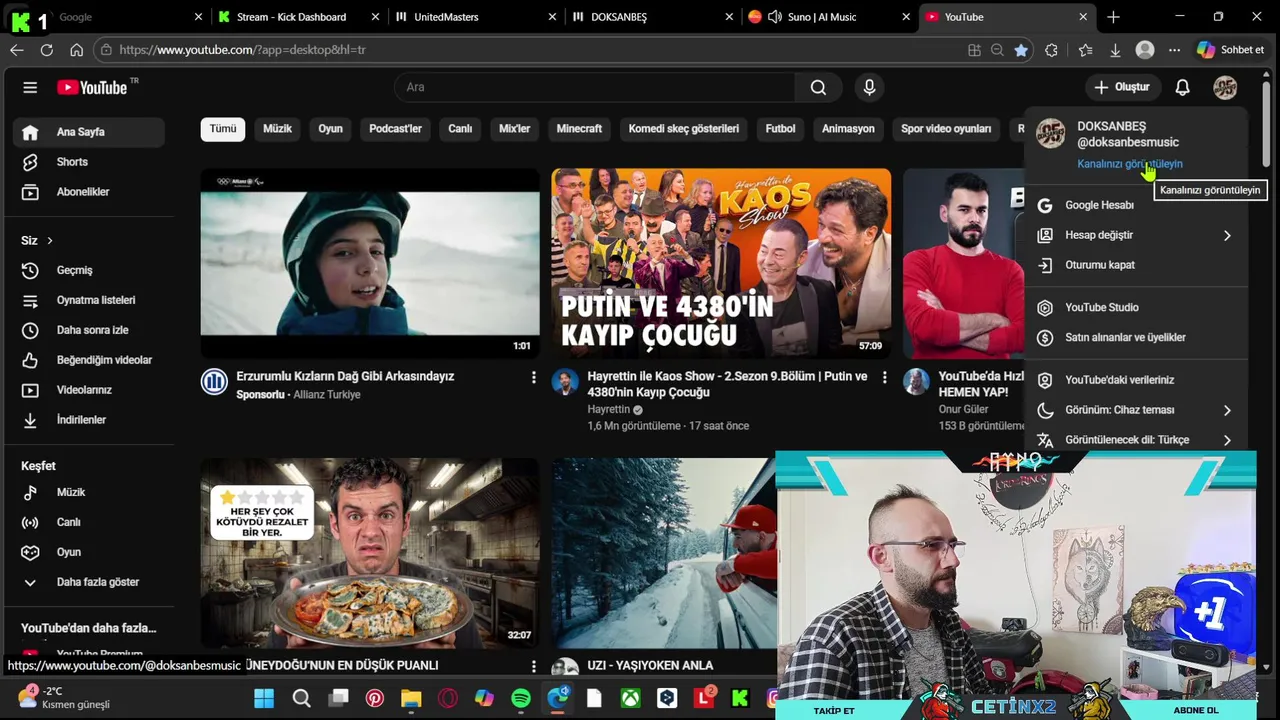
Task: Select the Minecraft filter chip
Action: tap(579, 129)
